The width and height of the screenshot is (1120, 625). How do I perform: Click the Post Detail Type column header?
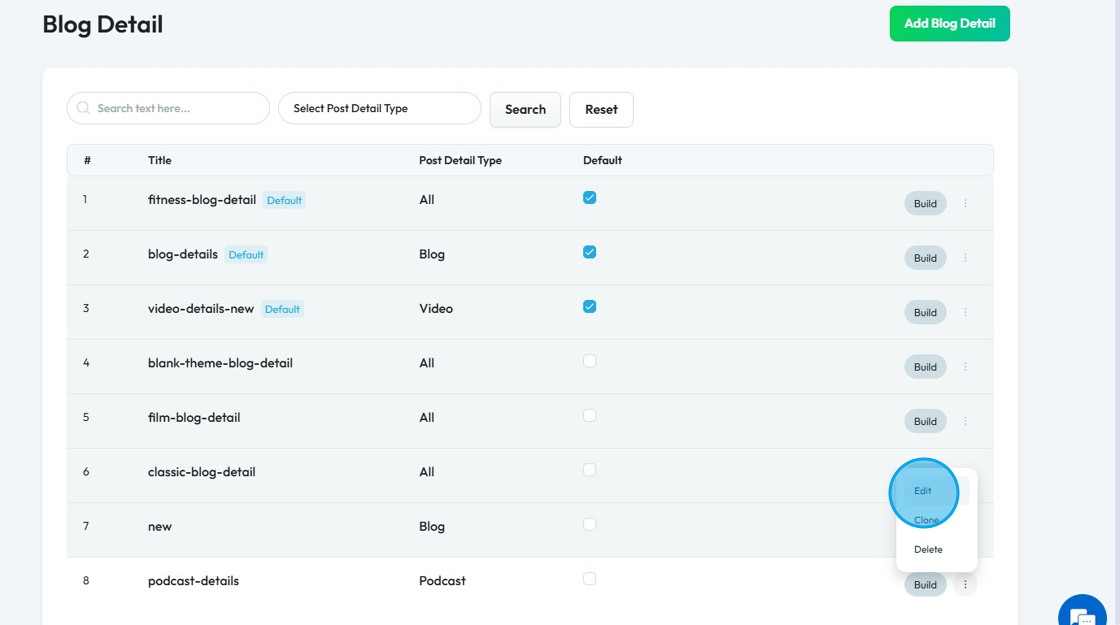pos(460,160)
